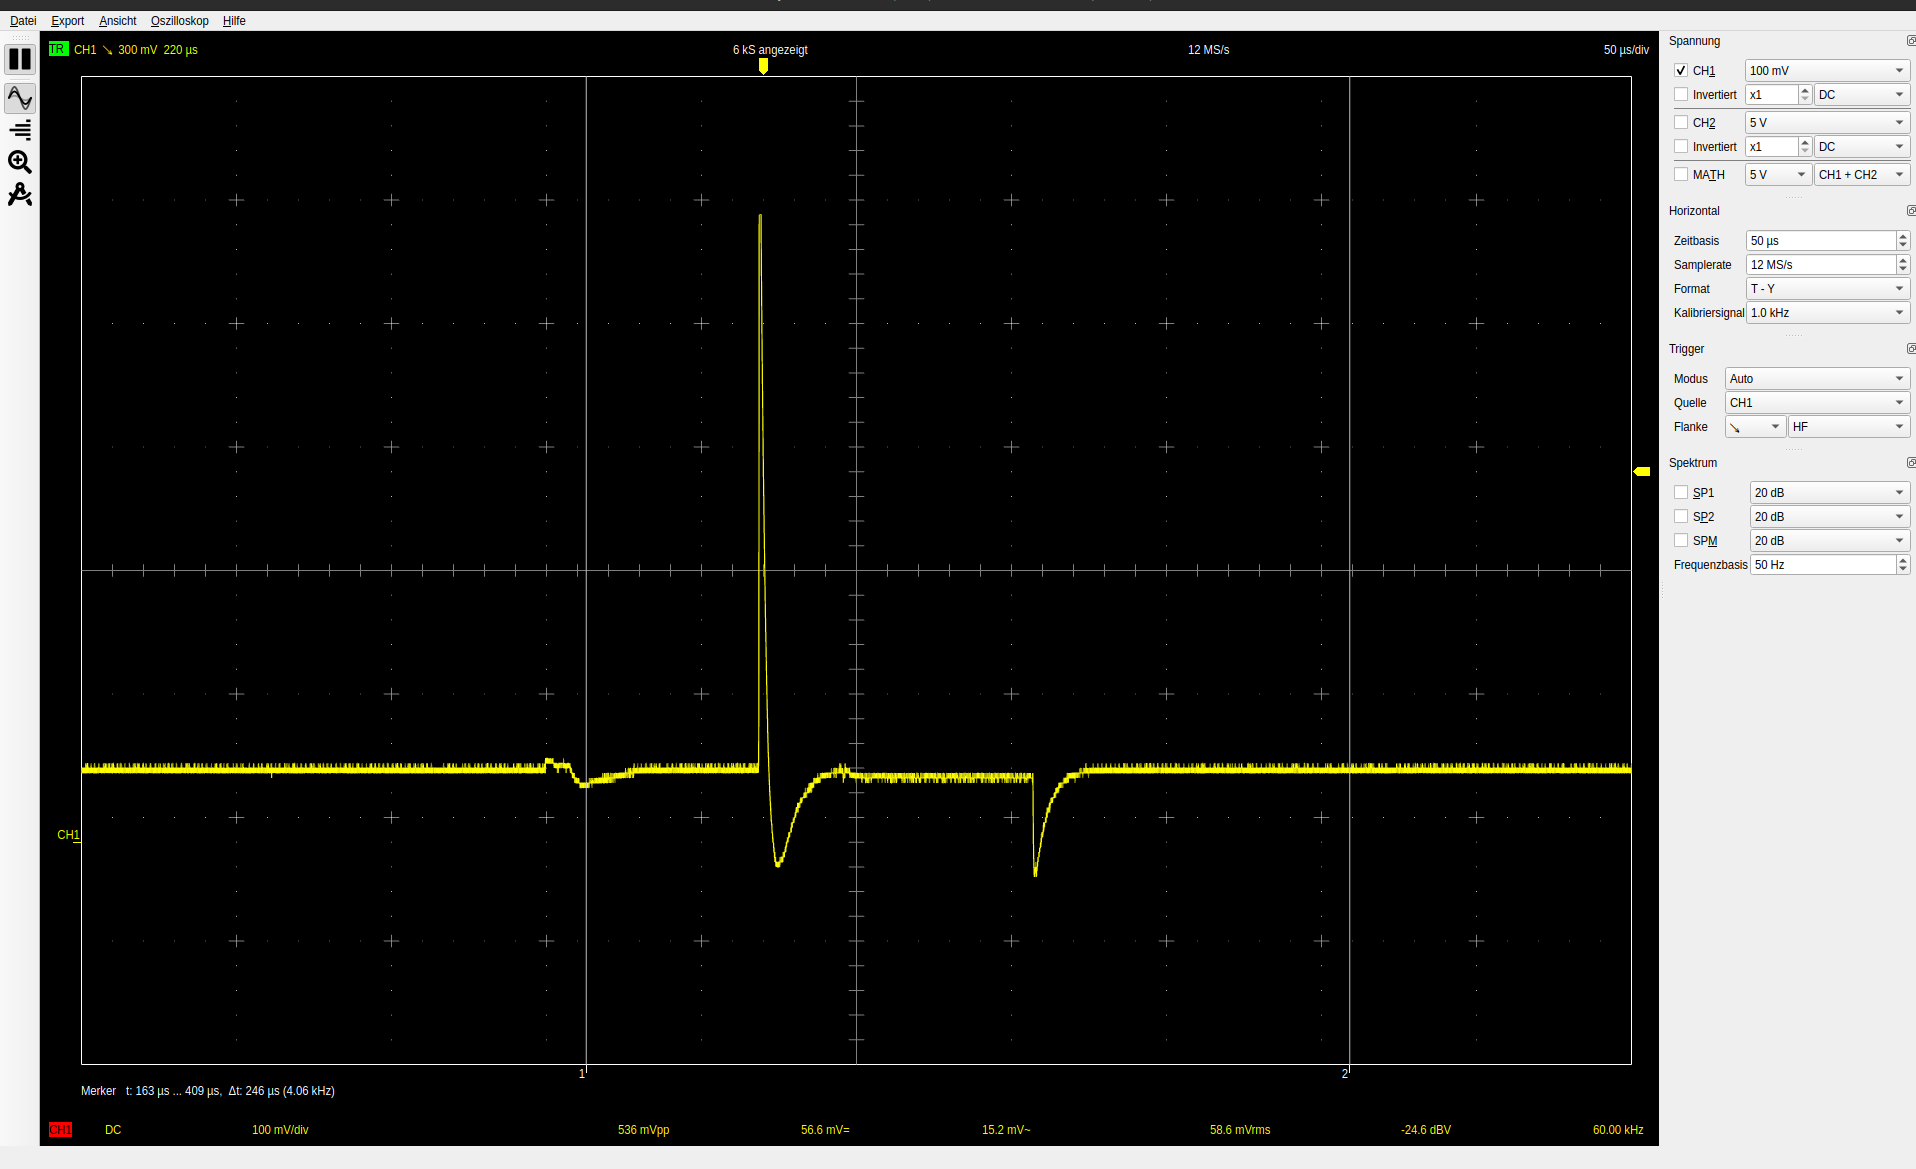Click cursor marker 1 label below the plot
This screenshot has width=1916, height=1169.
[x=582, y=1074]
